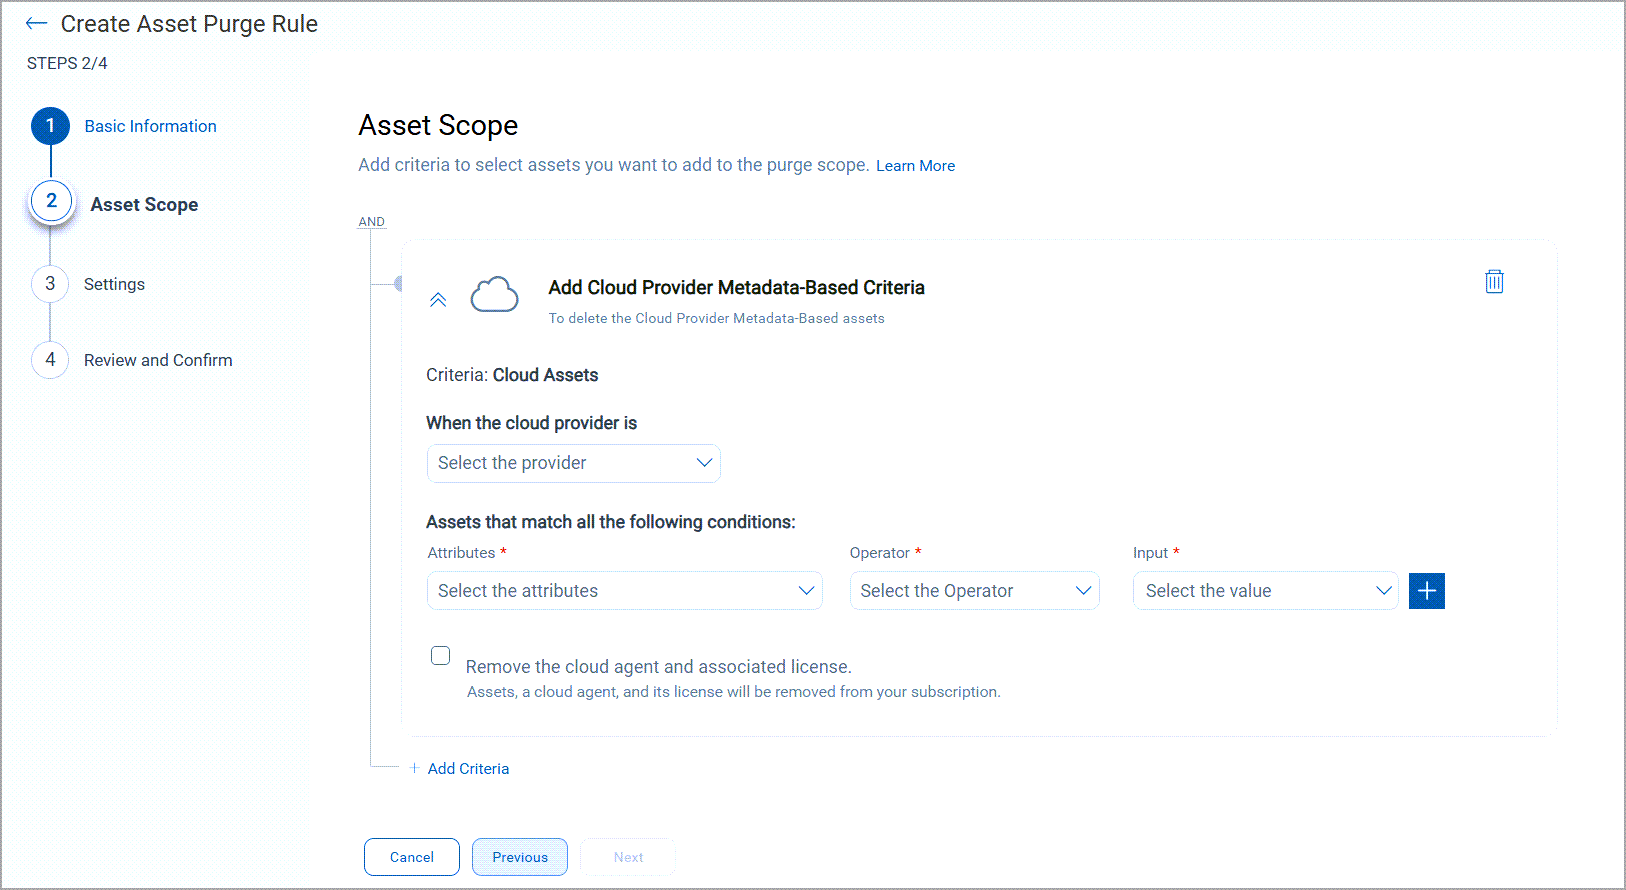Click the When the cloud provider is label

coord(531,423)
